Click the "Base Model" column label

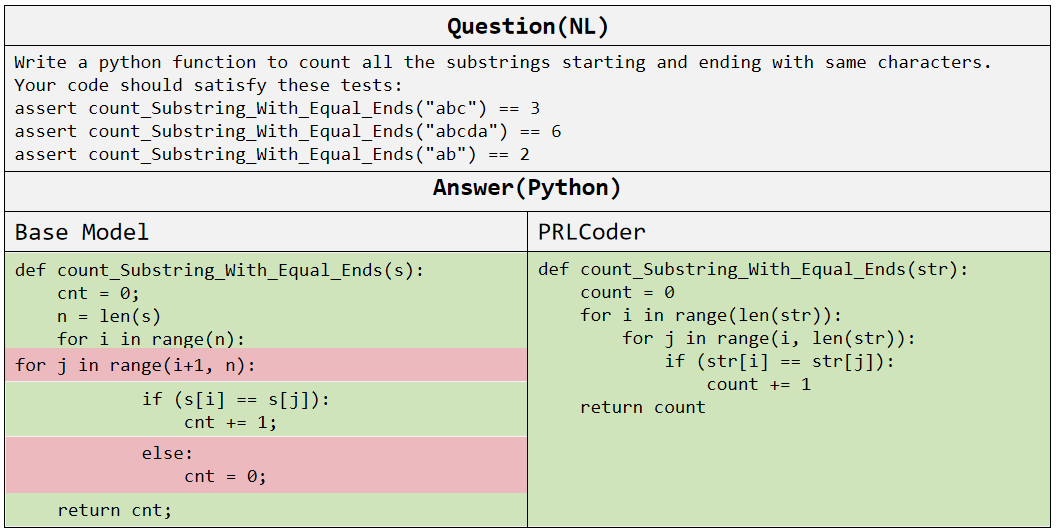(82, 233)
